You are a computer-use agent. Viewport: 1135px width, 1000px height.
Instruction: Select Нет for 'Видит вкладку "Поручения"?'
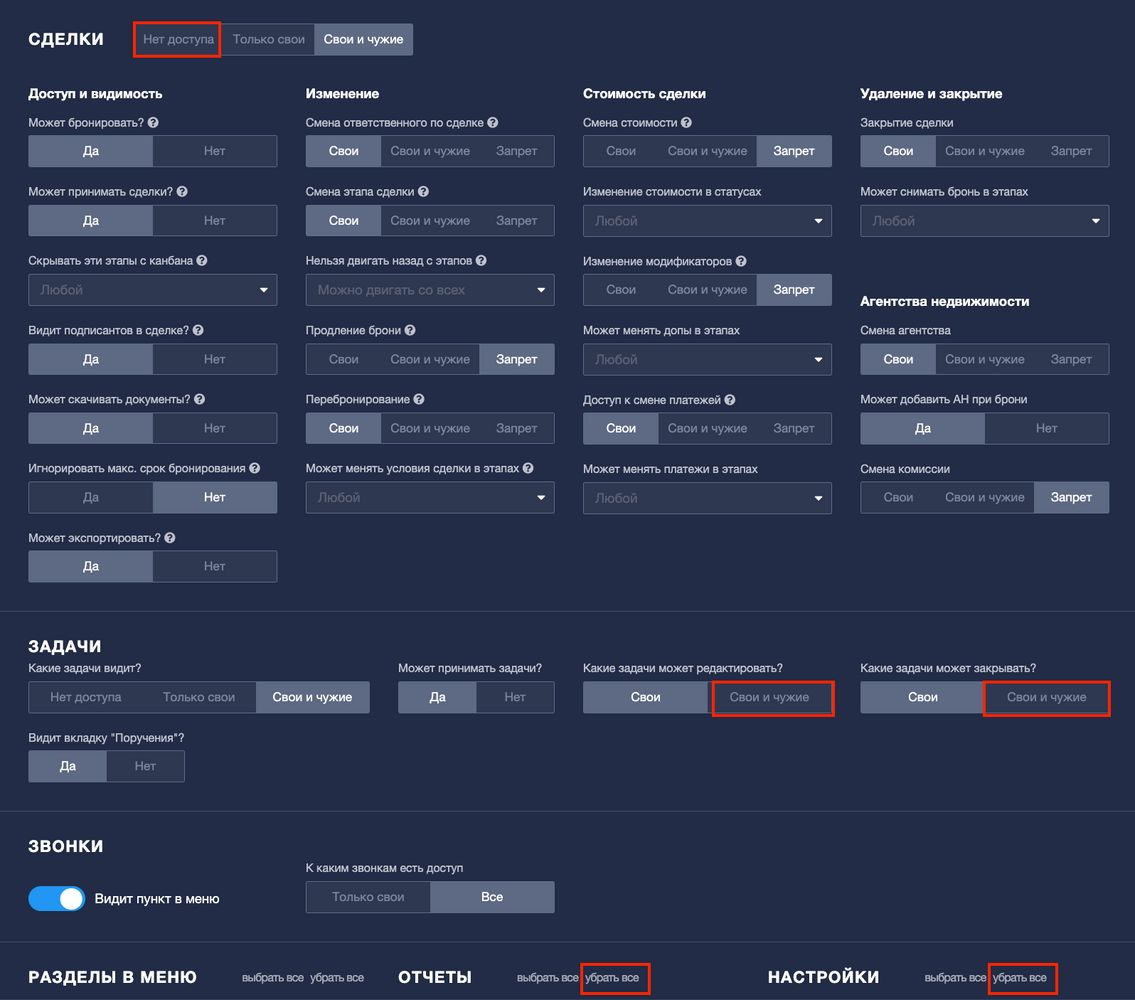tap(145, 765)
